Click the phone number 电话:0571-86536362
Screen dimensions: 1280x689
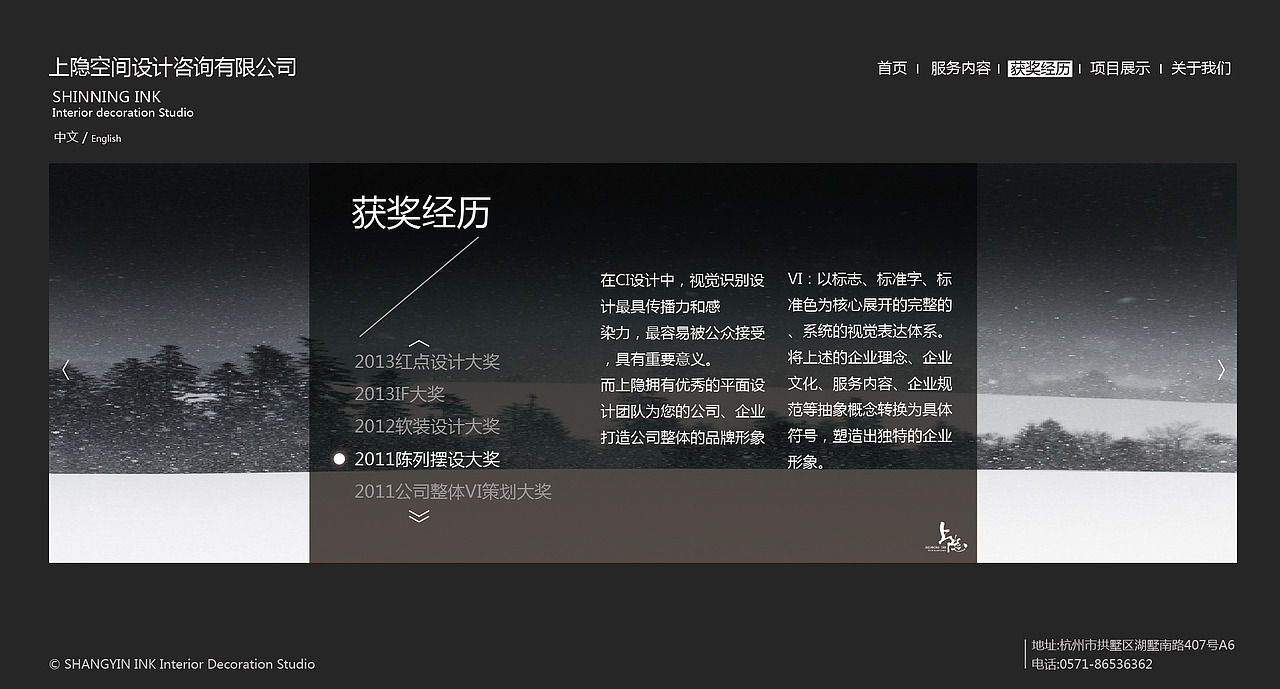[x=1092, y=664]
